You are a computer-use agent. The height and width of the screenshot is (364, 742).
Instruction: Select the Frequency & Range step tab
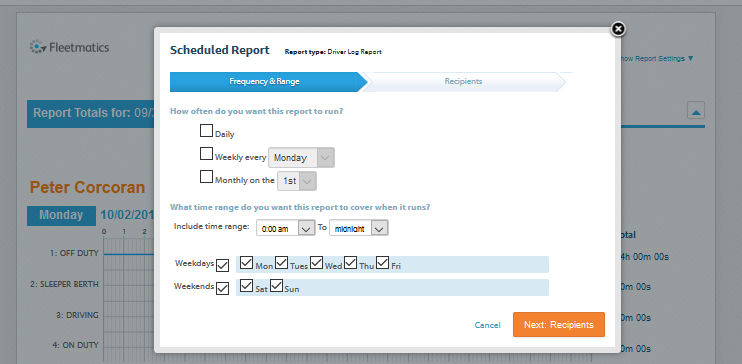coord(265,81)
